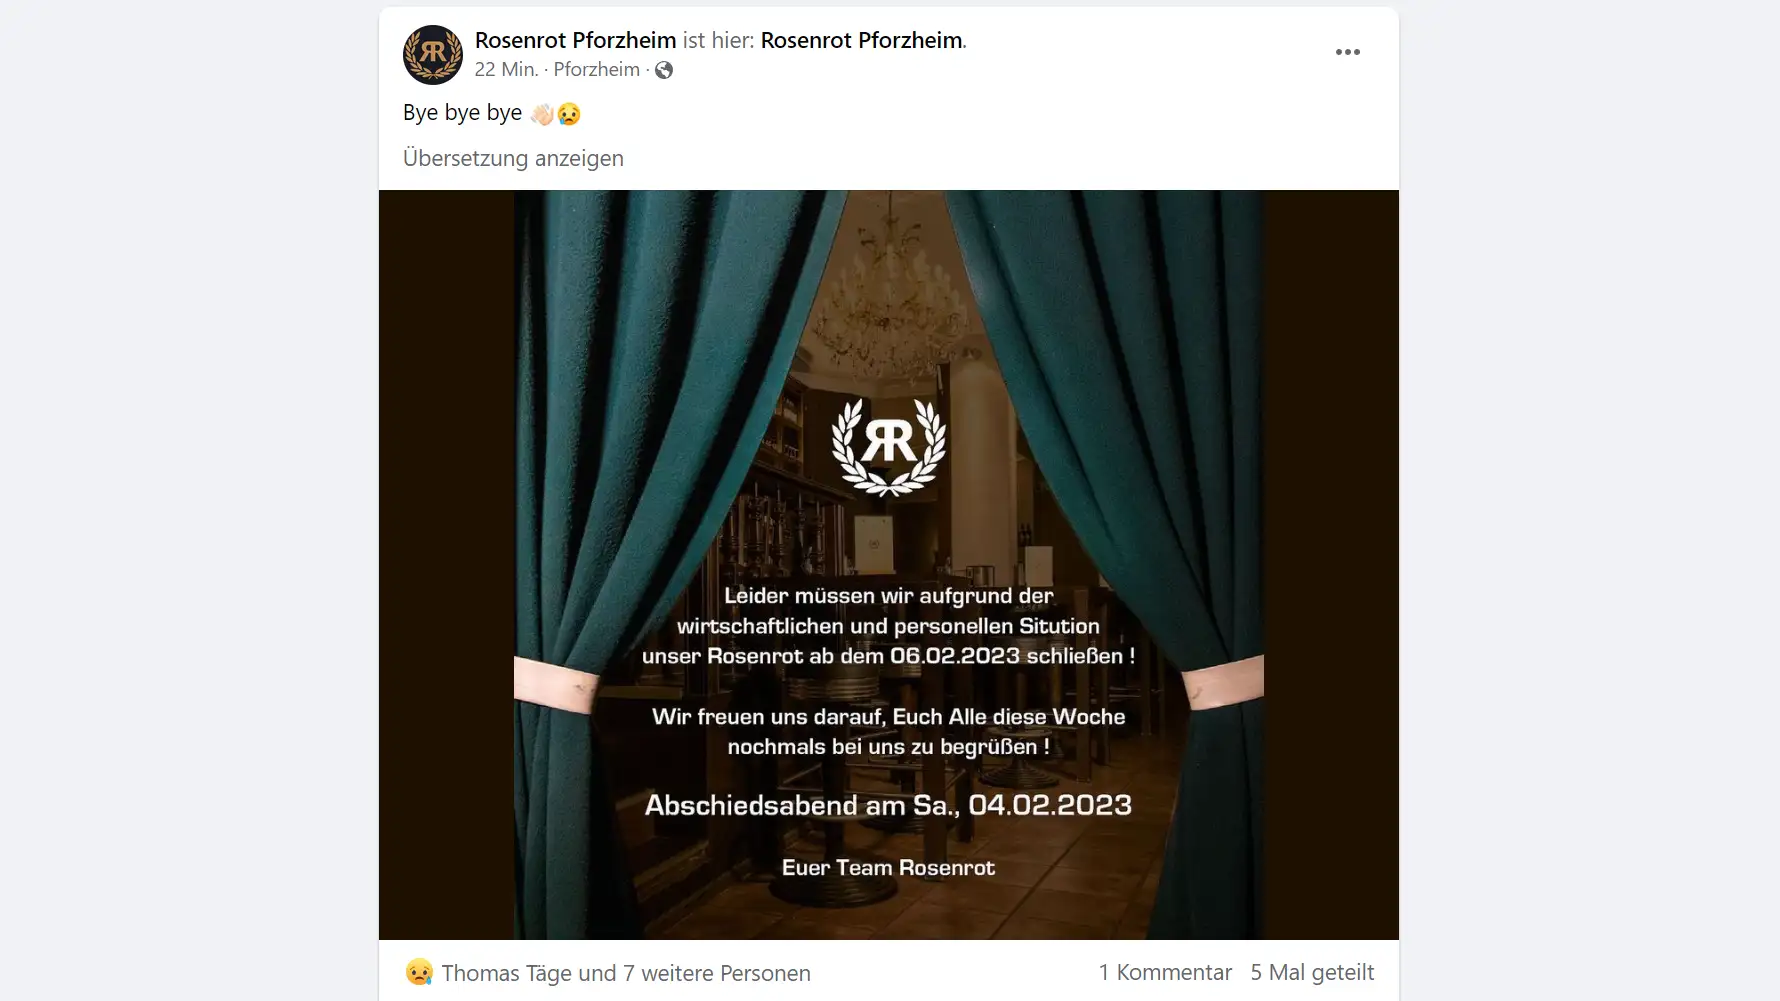The image size is (1780, 1001).
Task: Click the sad reaction emoji icon
Action: (419, 972)
